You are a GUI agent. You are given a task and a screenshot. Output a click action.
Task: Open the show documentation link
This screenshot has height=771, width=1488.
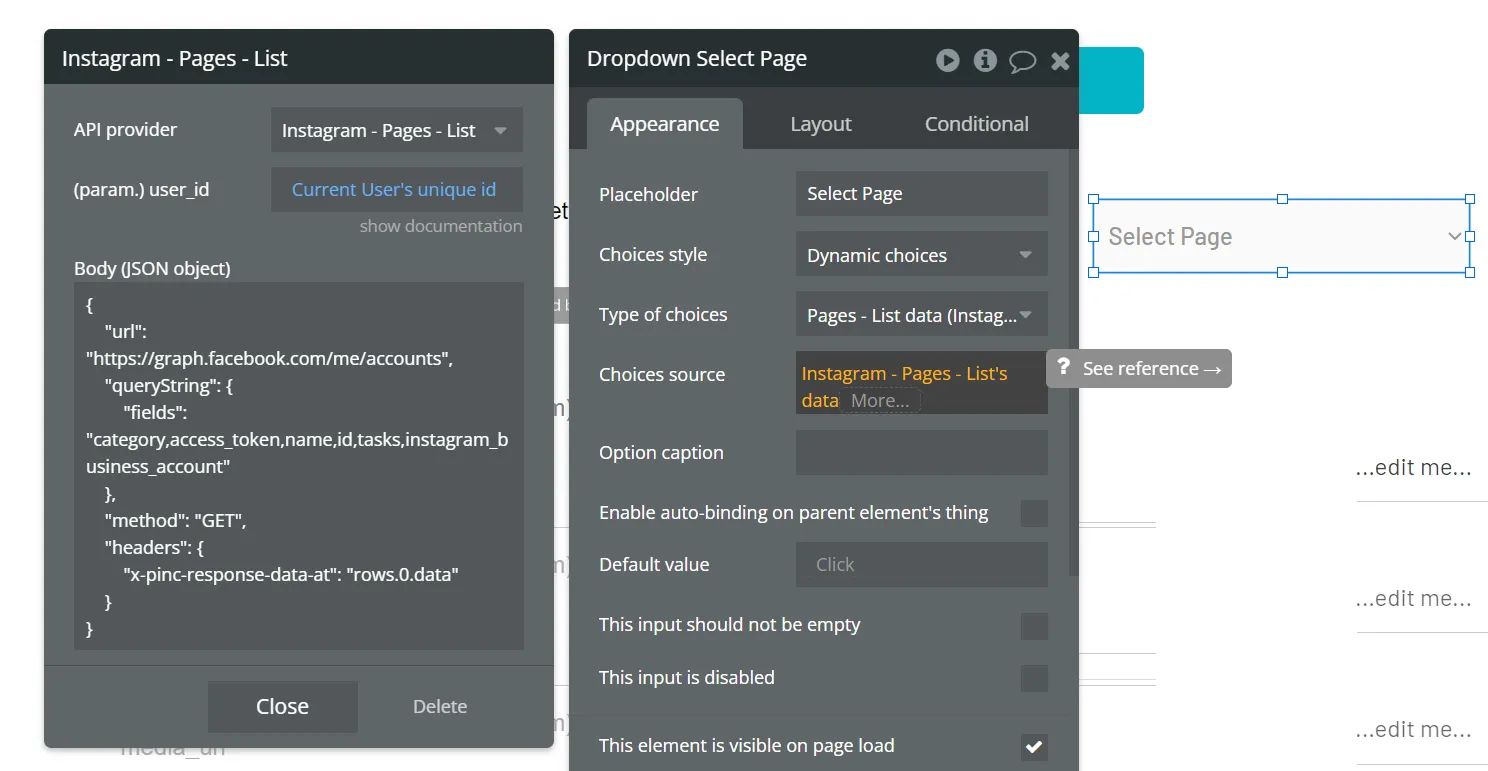tap(441, 226)
